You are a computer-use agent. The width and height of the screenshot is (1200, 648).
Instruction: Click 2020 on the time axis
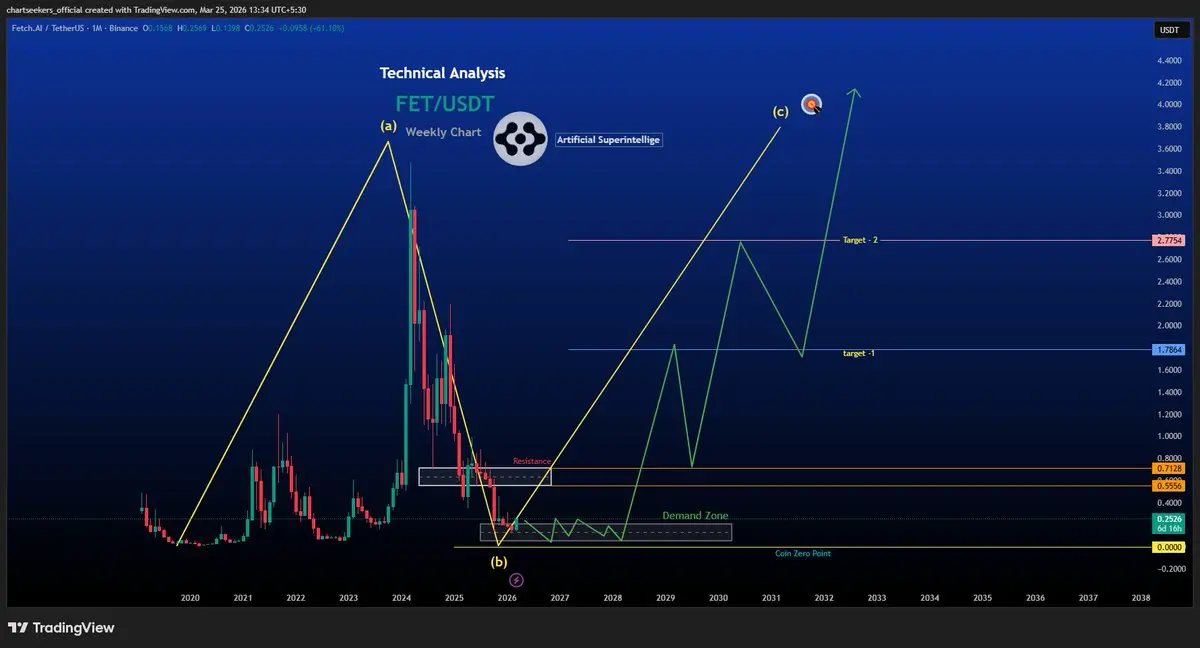[190, 597]
